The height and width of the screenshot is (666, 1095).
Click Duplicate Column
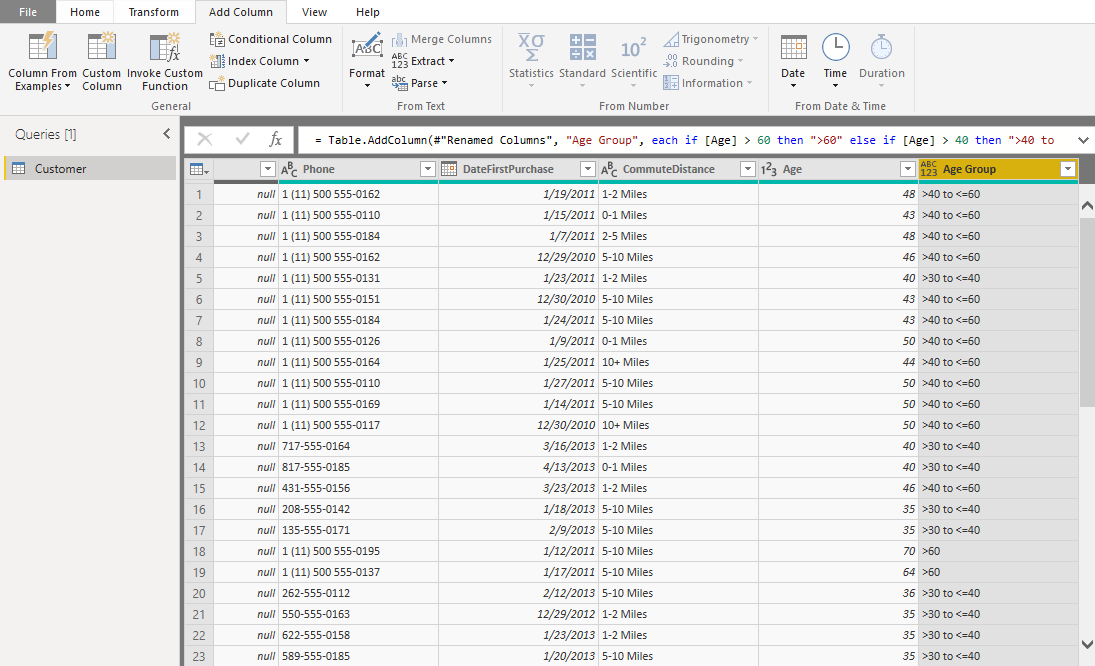[x=265, y=83]
